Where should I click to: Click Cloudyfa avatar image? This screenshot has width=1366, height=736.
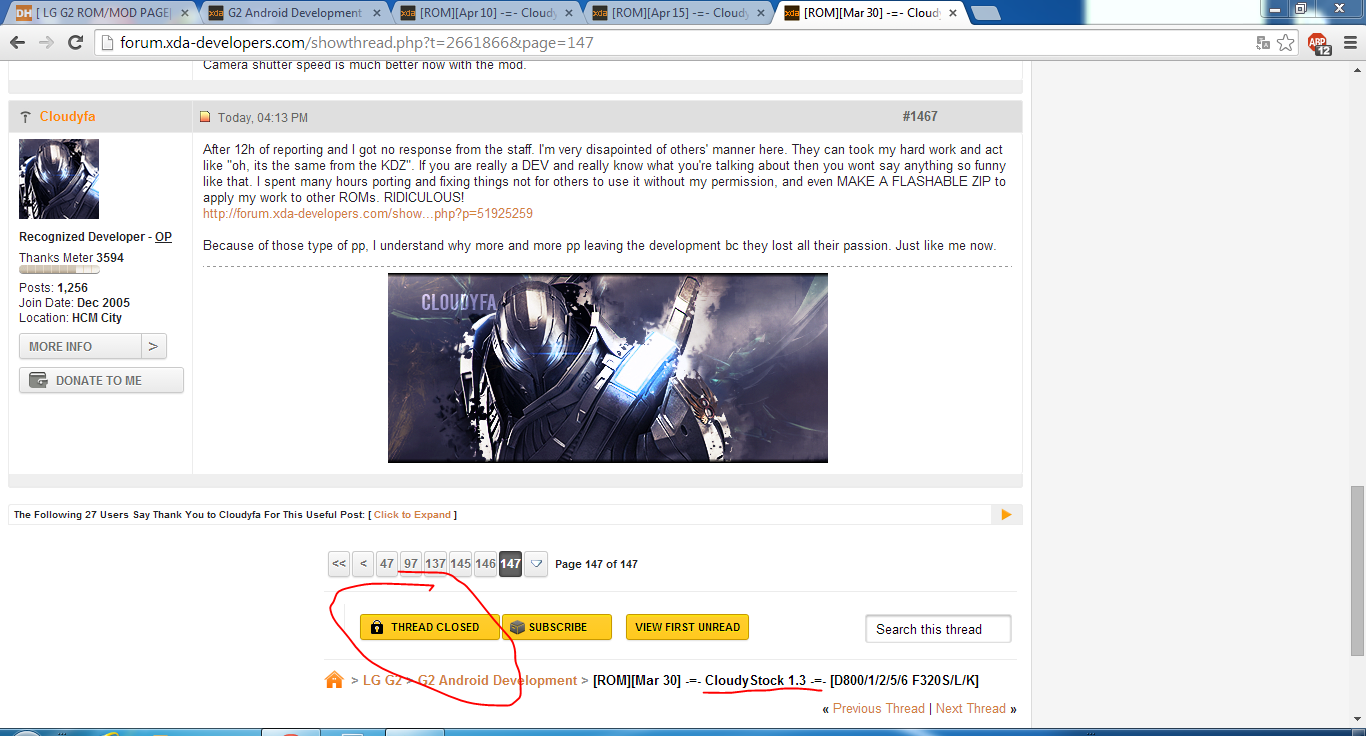point(59,179)
